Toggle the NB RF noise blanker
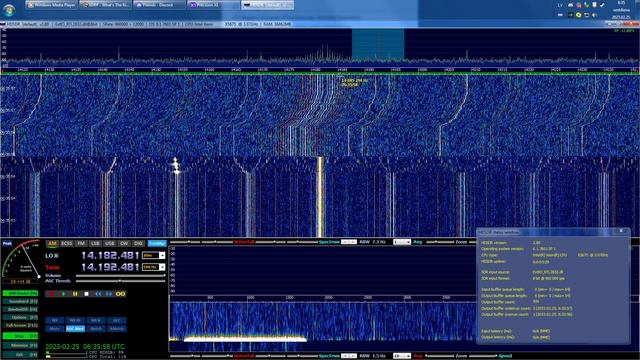 75,320
